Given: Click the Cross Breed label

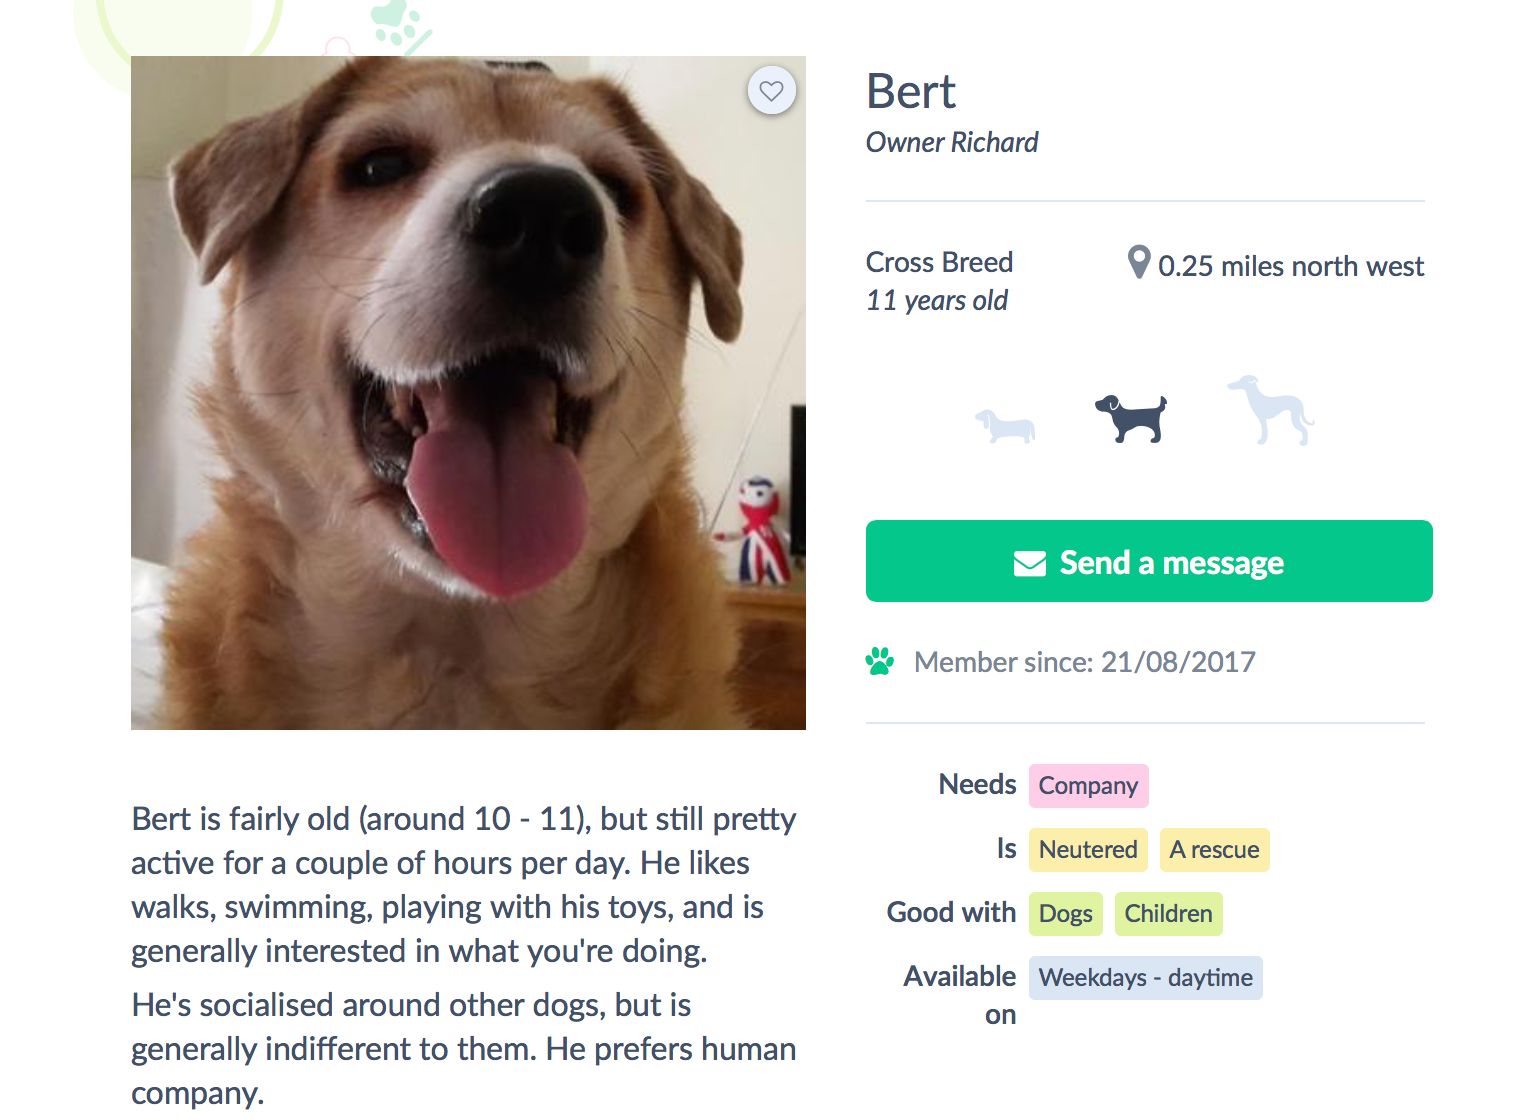Looking at the screenshot, I should pos(939,262).
